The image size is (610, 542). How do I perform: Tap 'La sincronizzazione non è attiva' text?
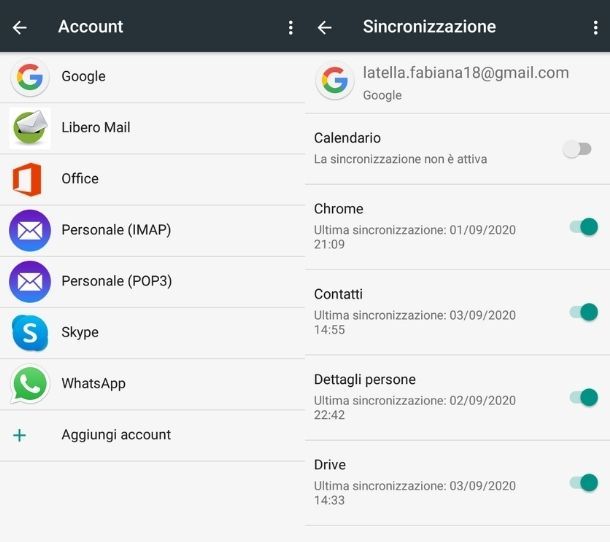[400, 159]
